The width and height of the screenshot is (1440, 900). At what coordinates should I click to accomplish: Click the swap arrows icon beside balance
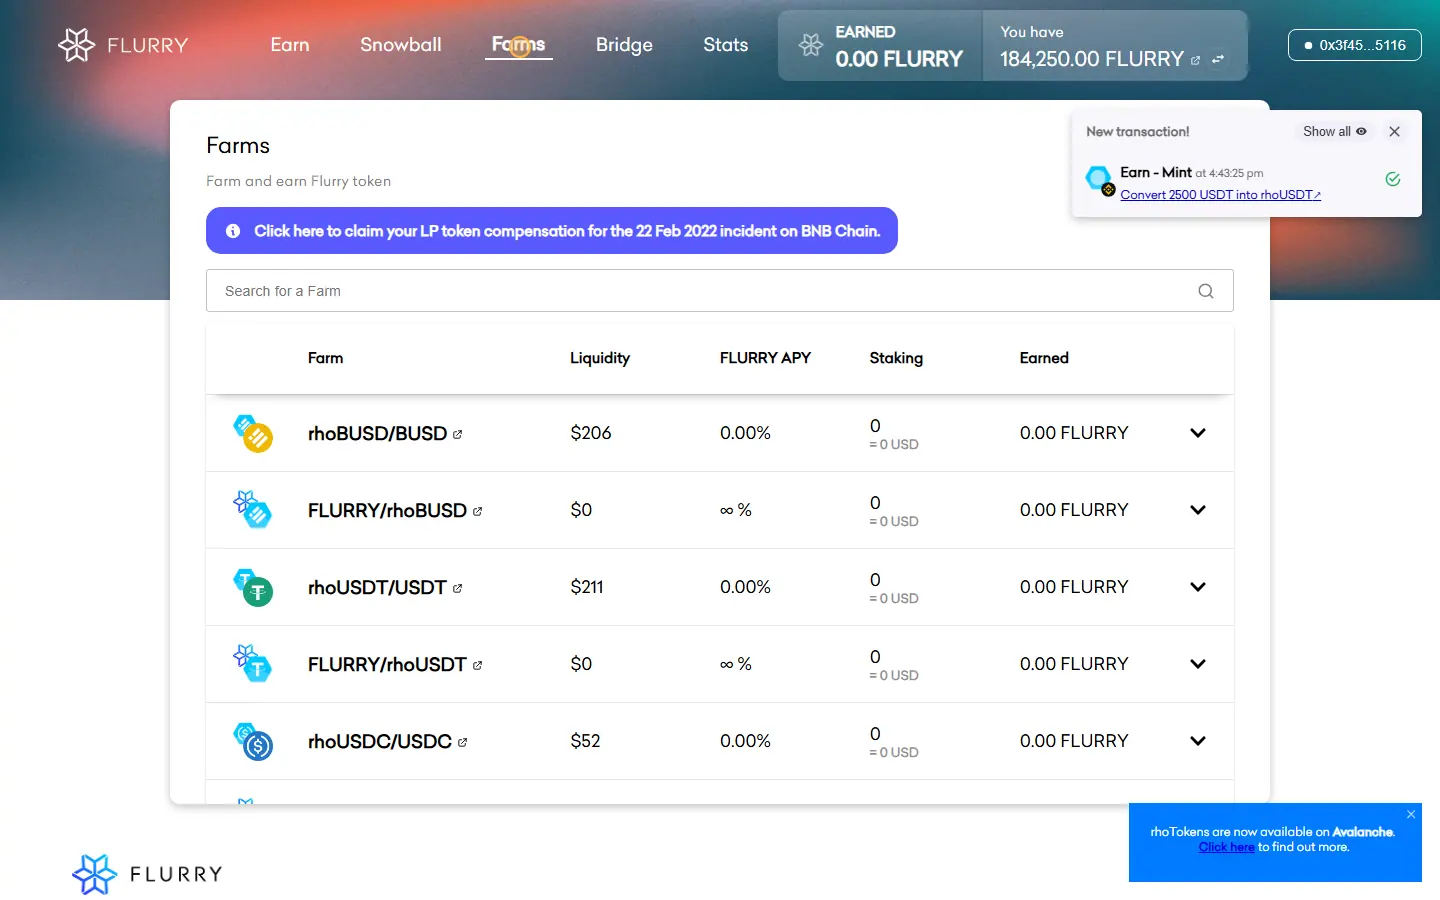[1218, 60]
